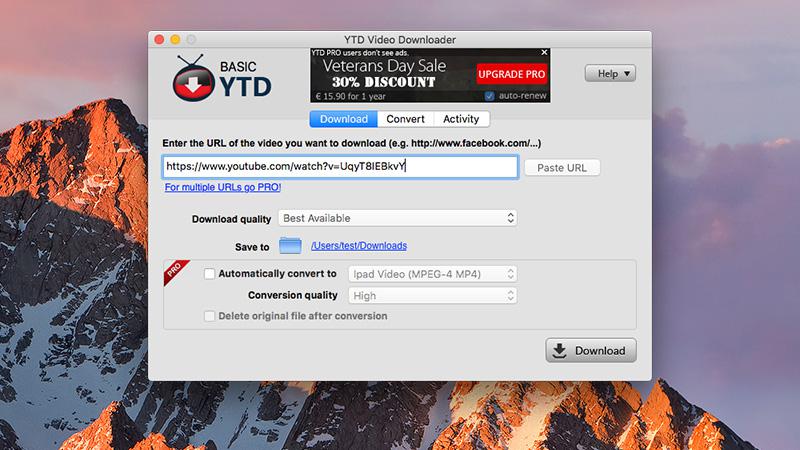Check Delete original file after conversion

[x=209, y=316]
